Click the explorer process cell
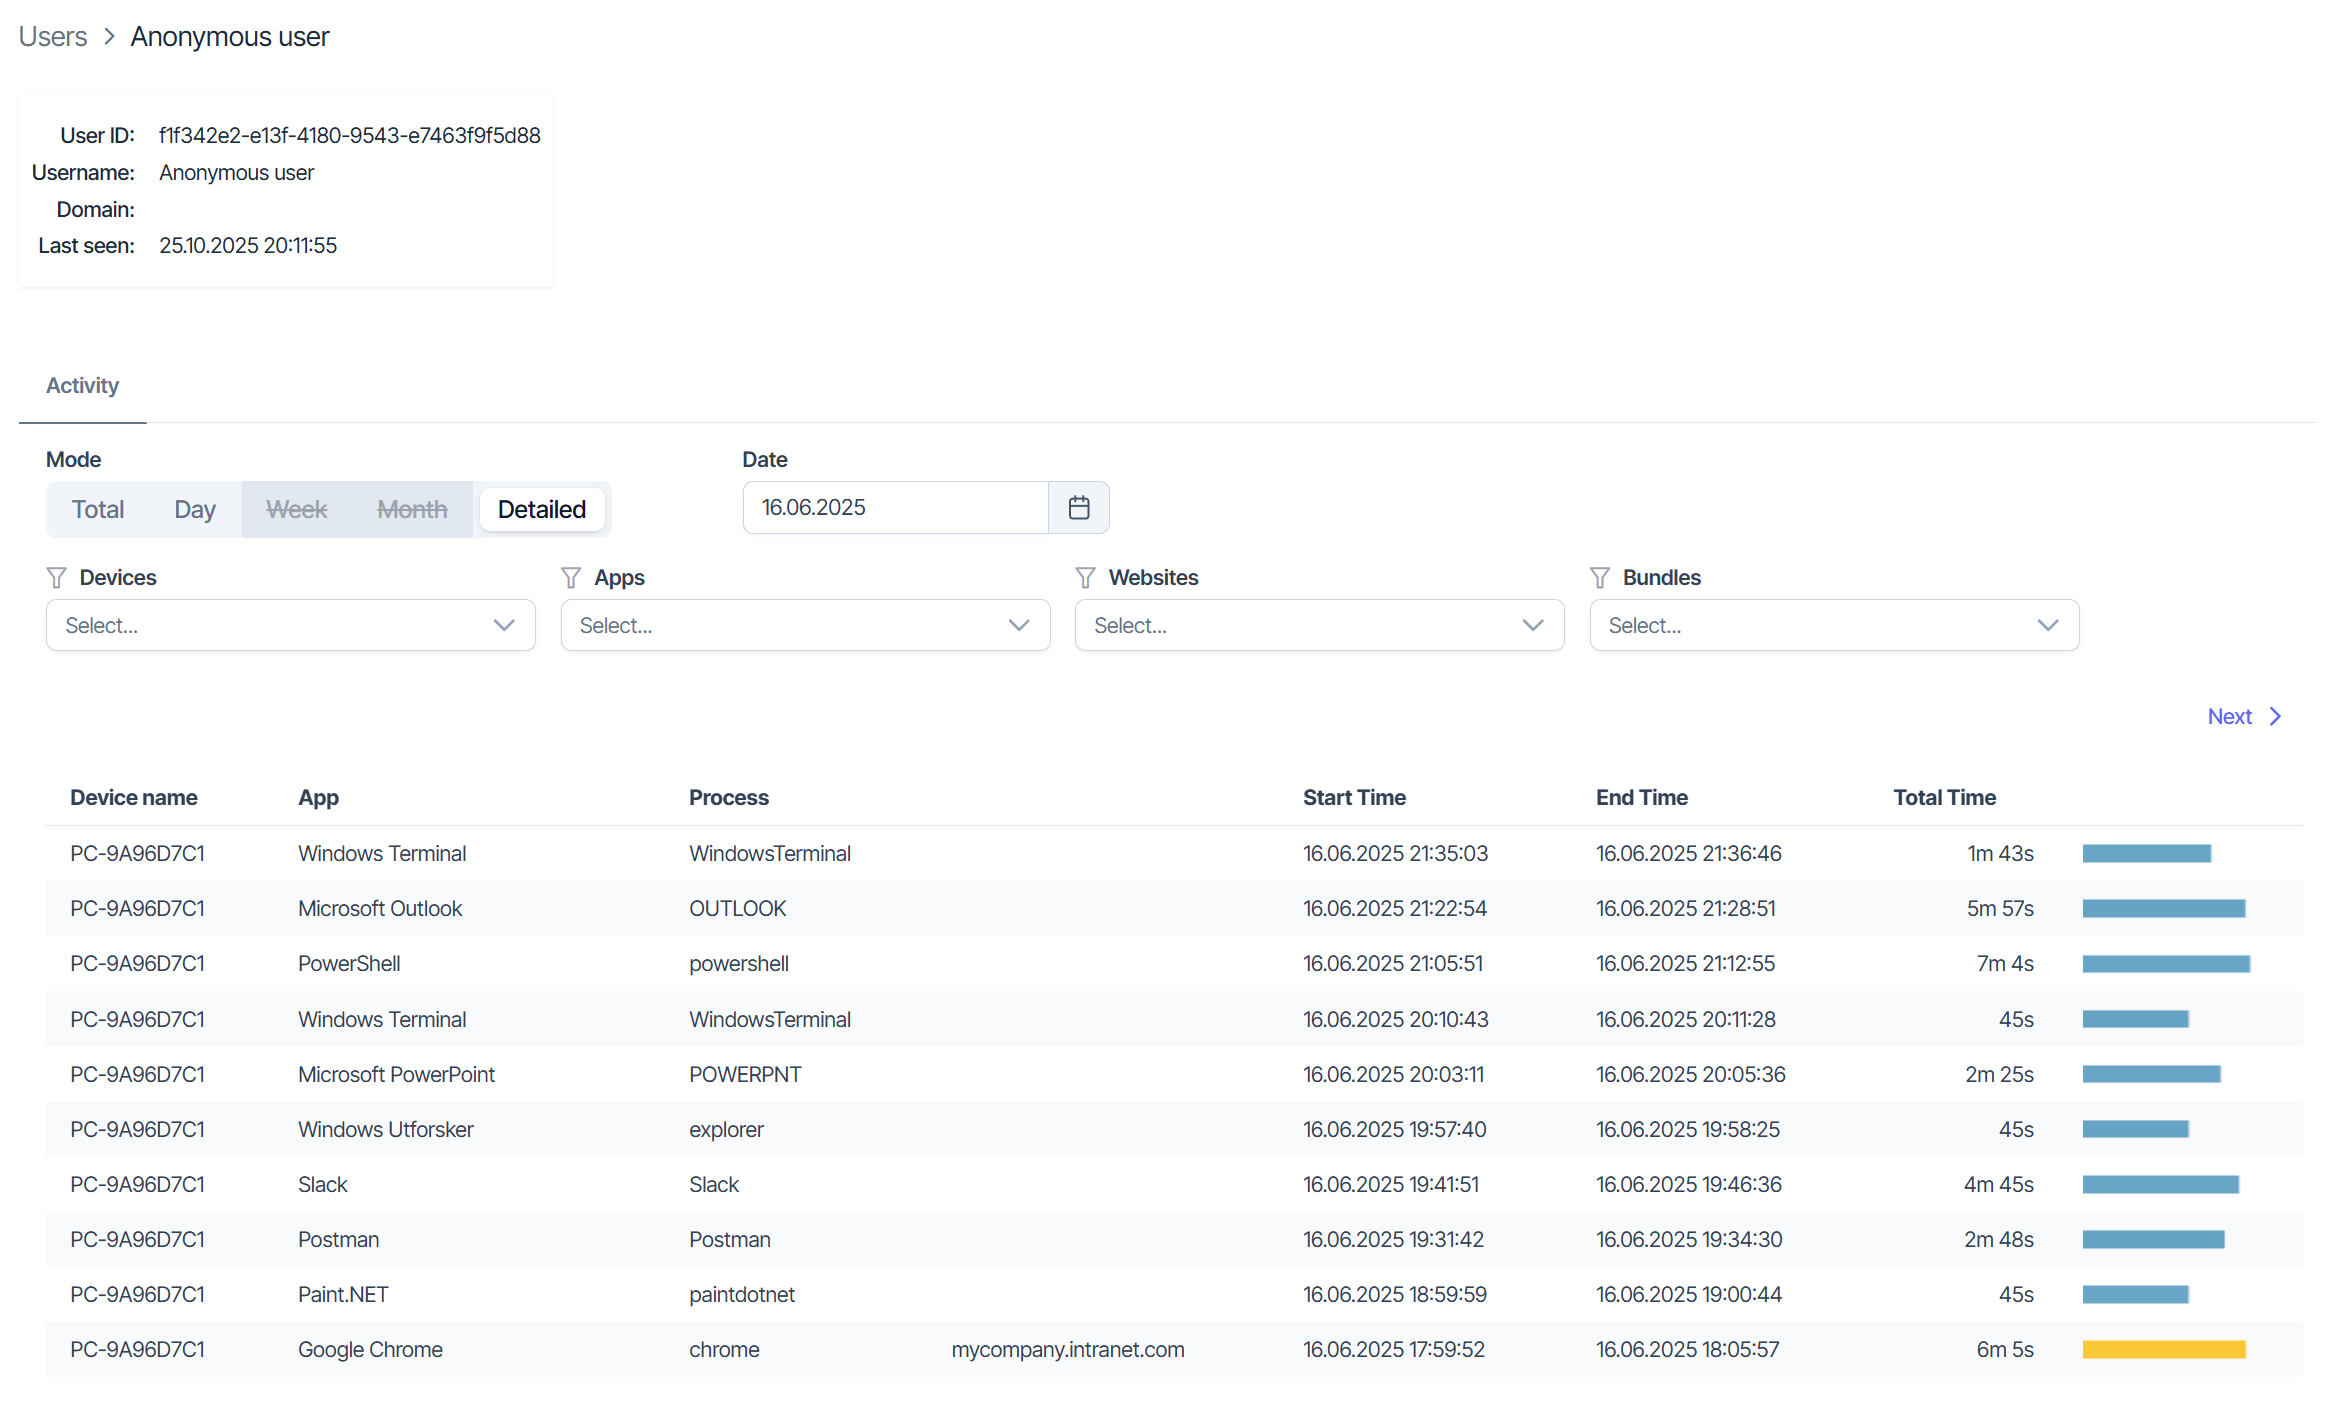 [726, 1129]
